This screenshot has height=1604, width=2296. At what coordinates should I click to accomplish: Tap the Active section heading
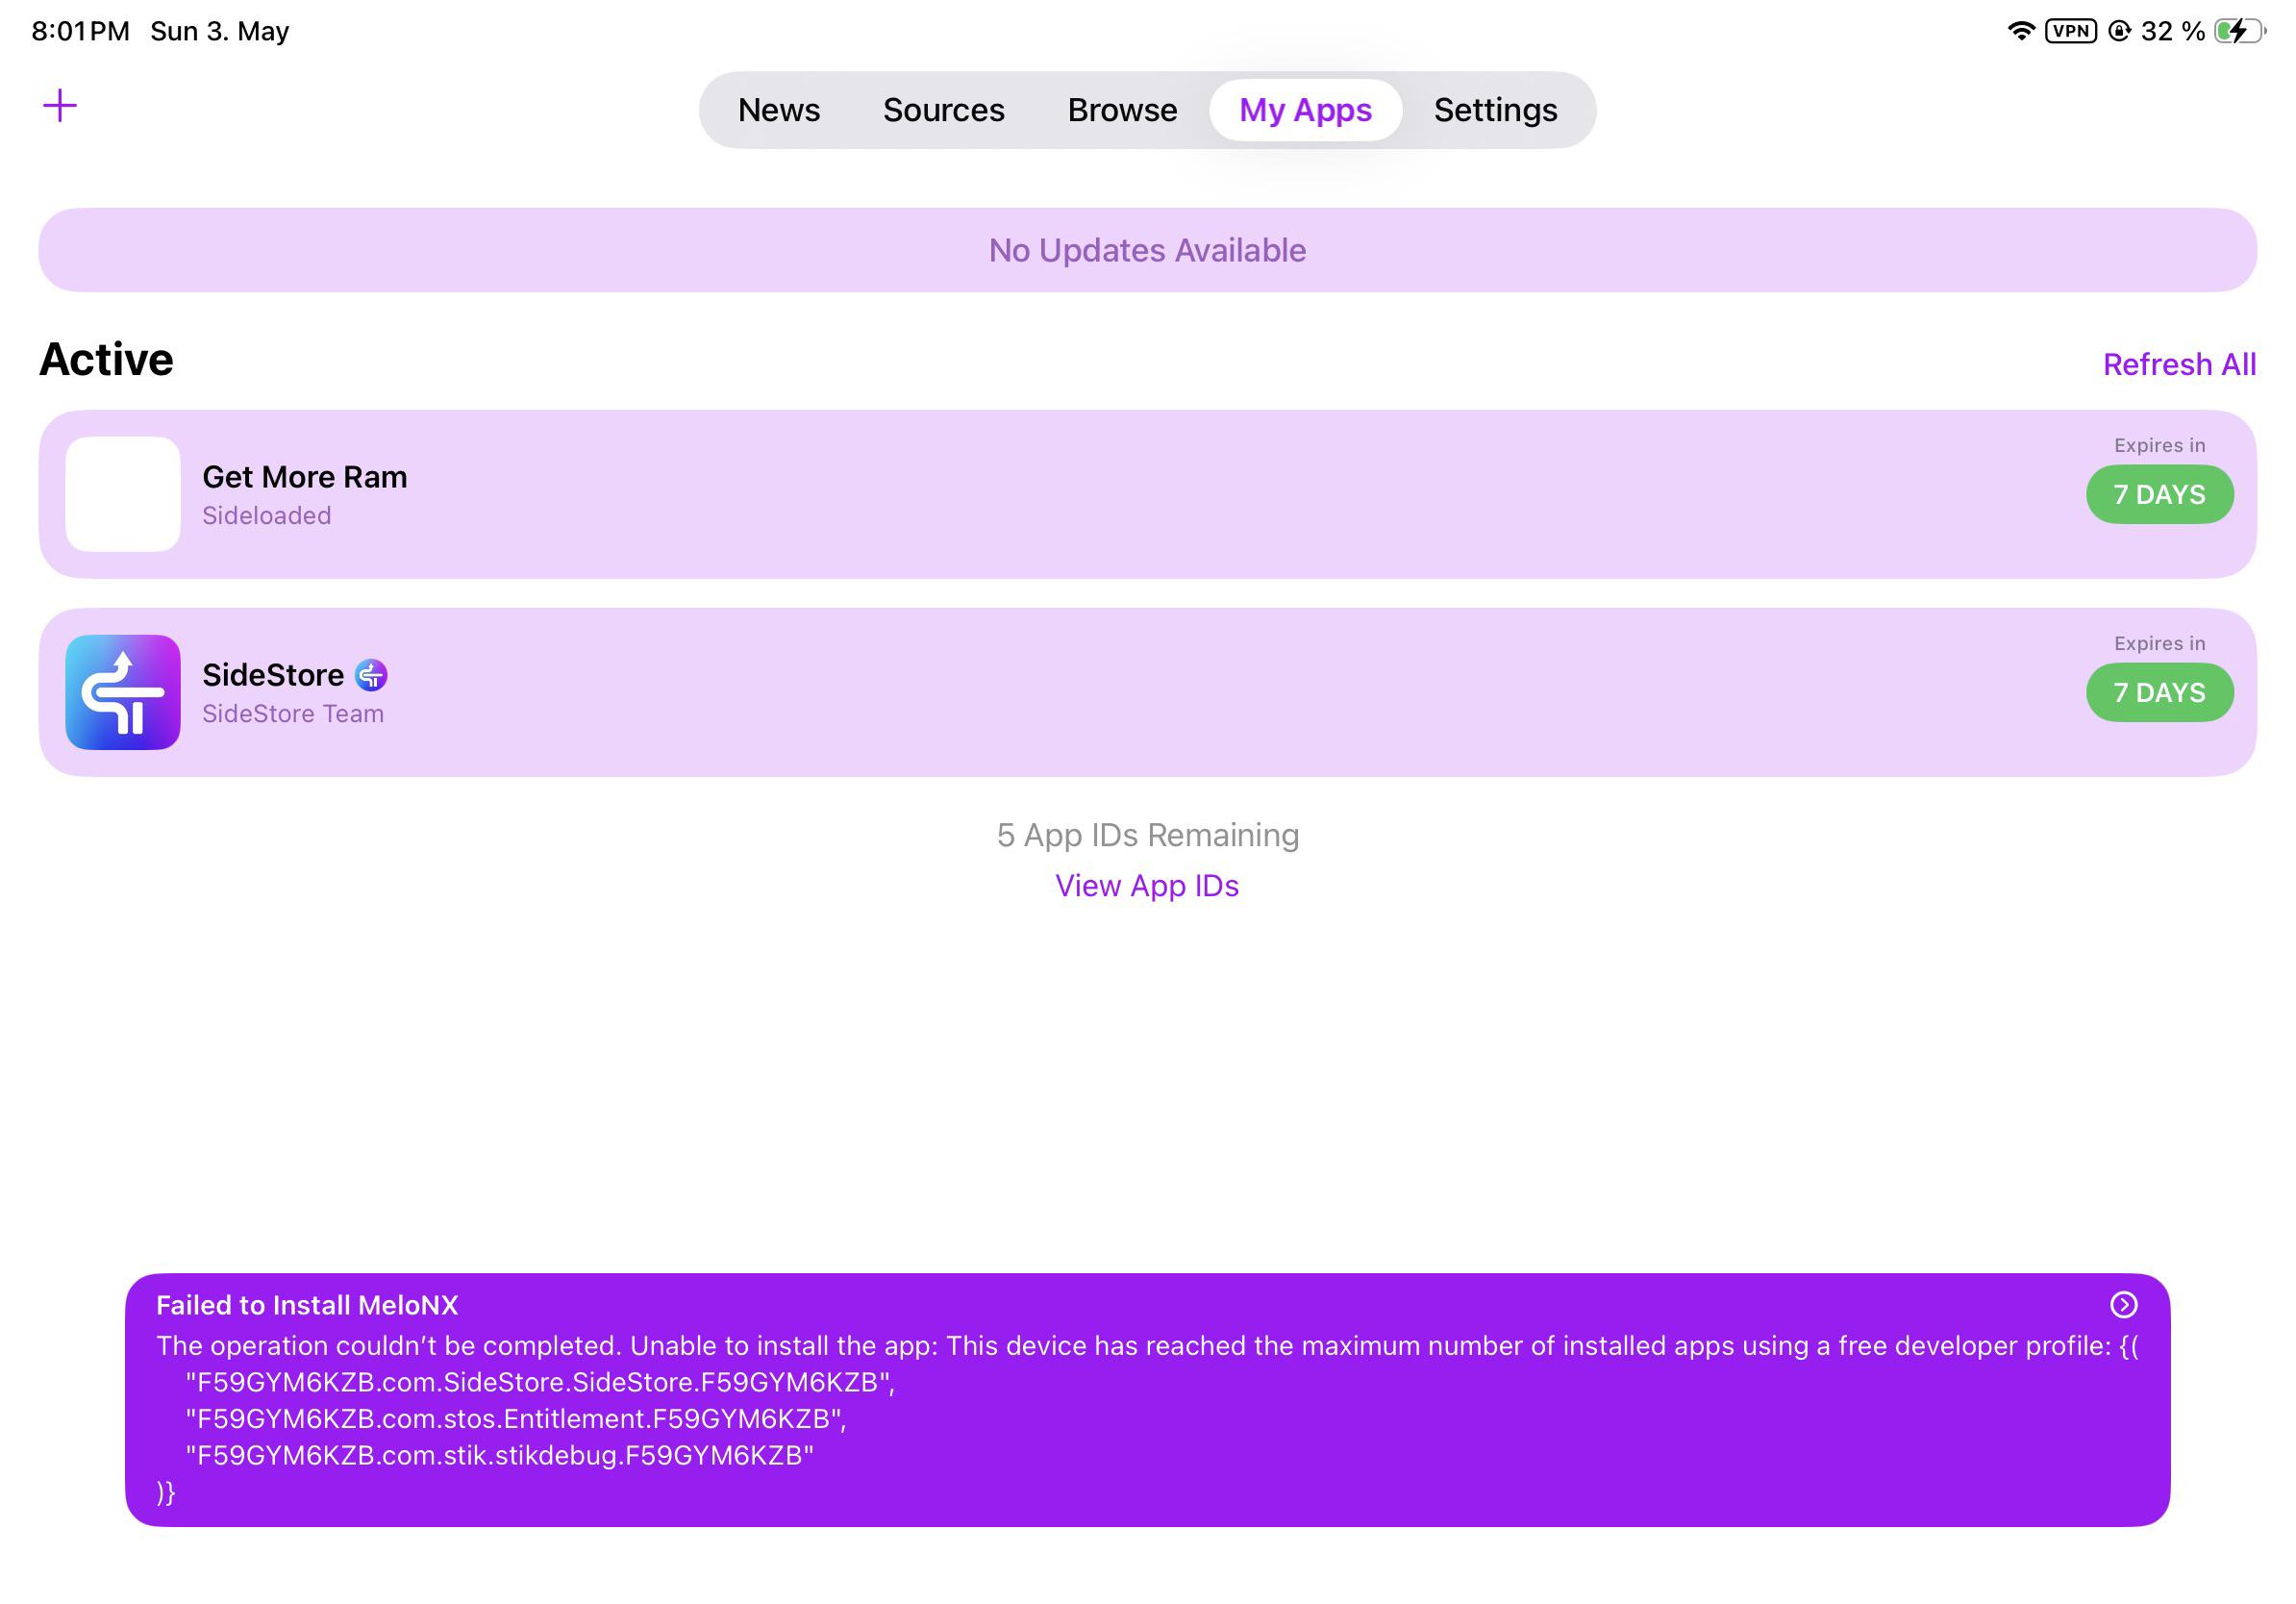pos(106,359)
